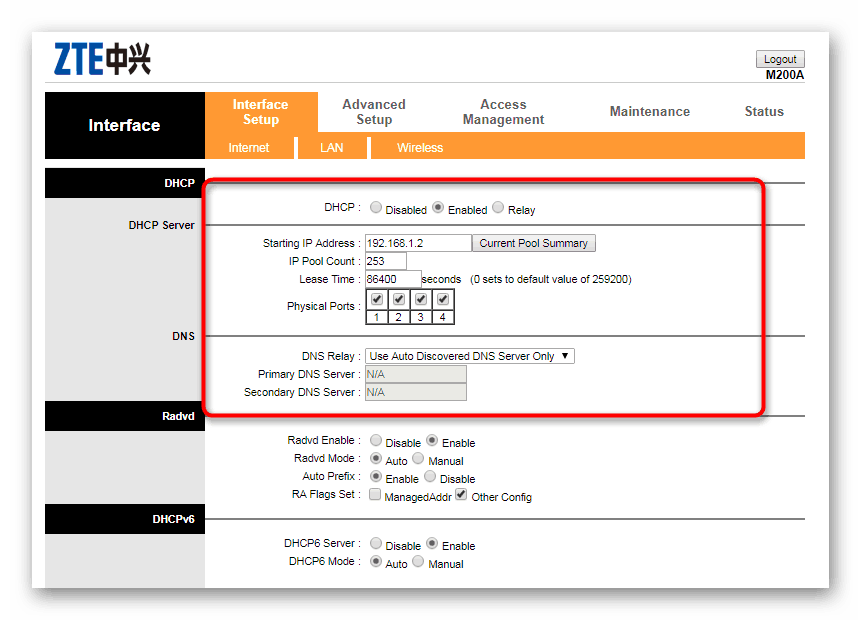Switch to the Advanced Setup tab
The width and height of the screenshot is (861, 620).
click(374, 110)
